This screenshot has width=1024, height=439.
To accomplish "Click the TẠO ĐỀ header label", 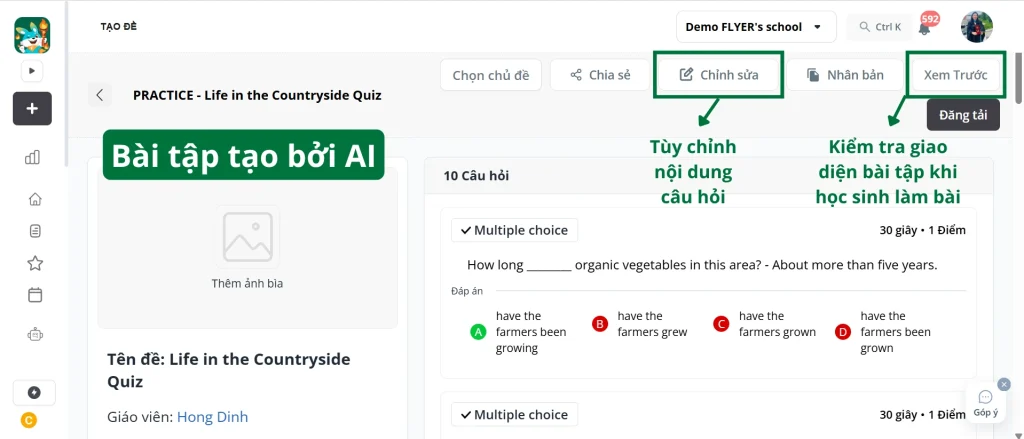I will (119, 27).
